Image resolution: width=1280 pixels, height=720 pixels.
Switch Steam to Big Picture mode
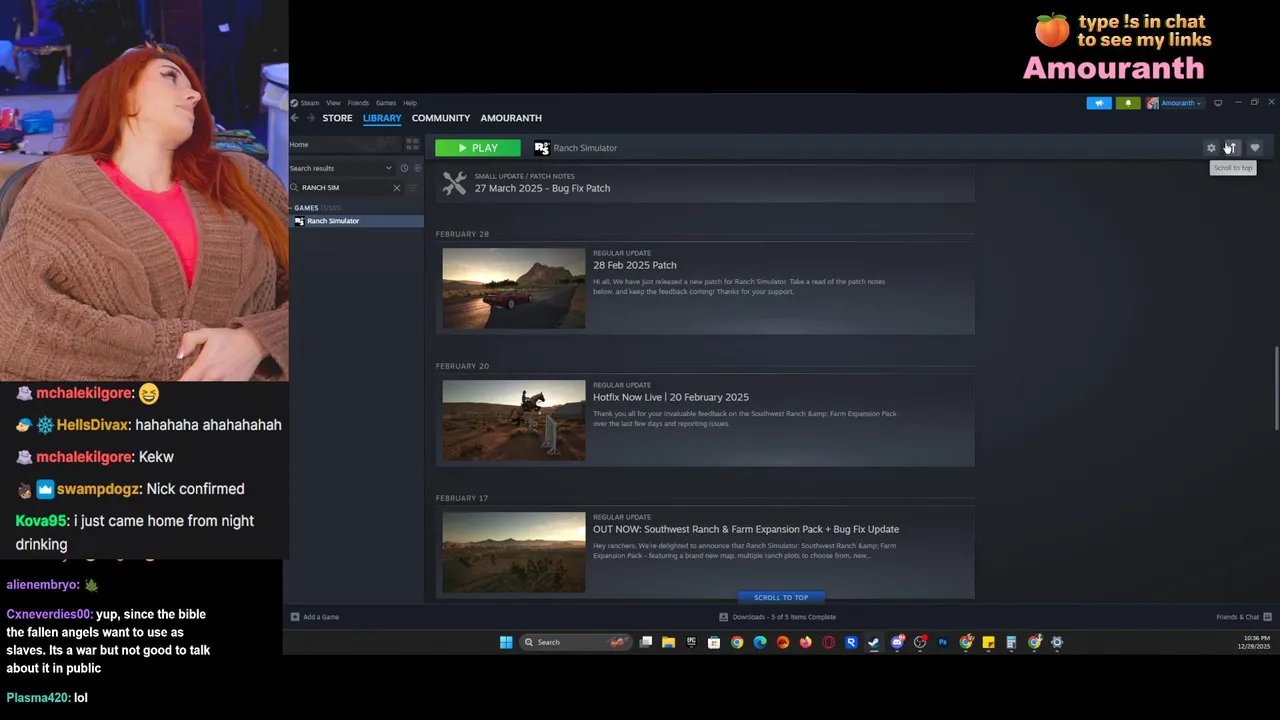[x=1218, y=103]
